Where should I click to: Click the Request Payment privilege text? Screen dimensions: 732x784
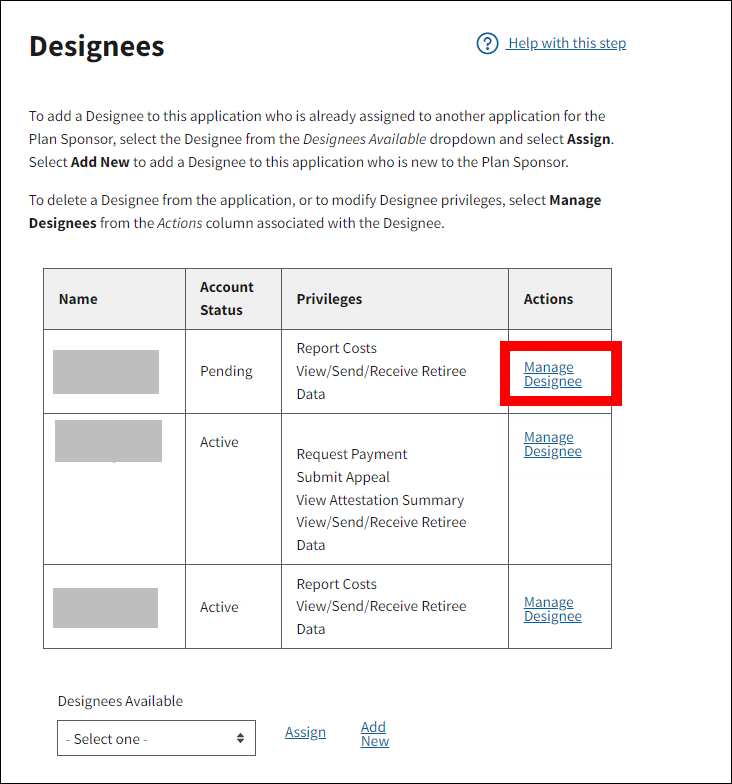point(352,454)
